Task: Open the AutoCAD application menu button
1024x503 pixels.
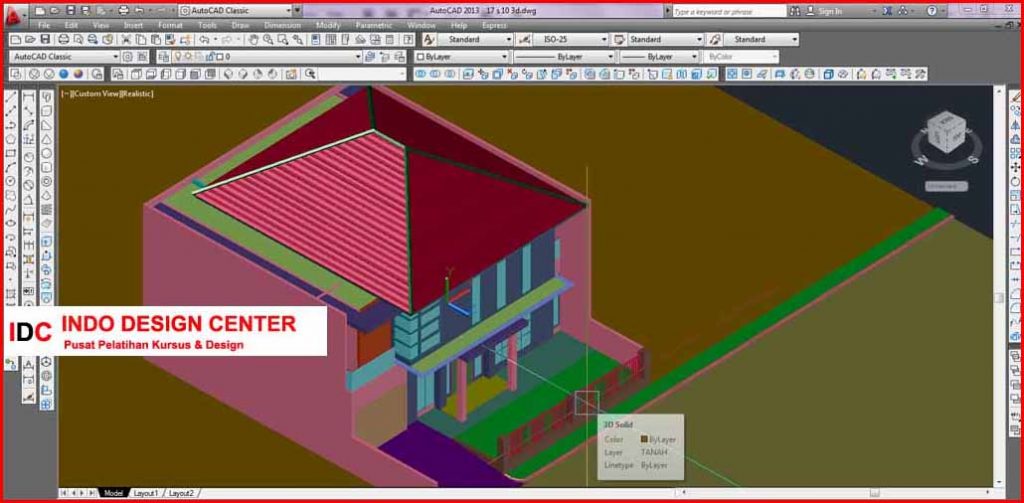Action: click(x=14, y=16)
